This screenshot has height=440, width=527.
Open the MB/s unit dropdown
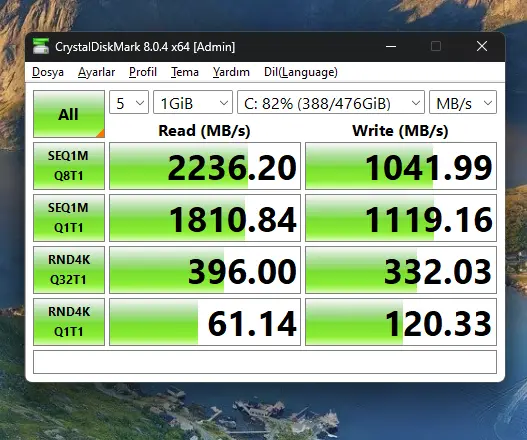coord(463,102)
